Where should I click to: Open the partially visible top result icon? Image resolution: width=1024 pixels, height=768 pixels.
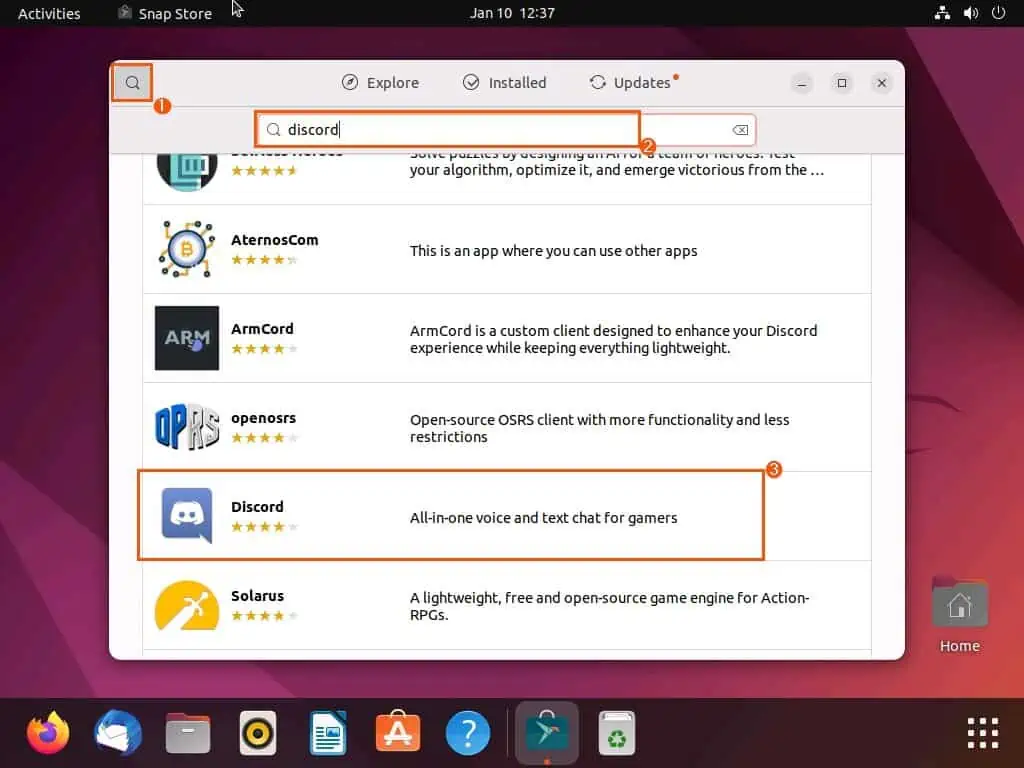[187, 172]
